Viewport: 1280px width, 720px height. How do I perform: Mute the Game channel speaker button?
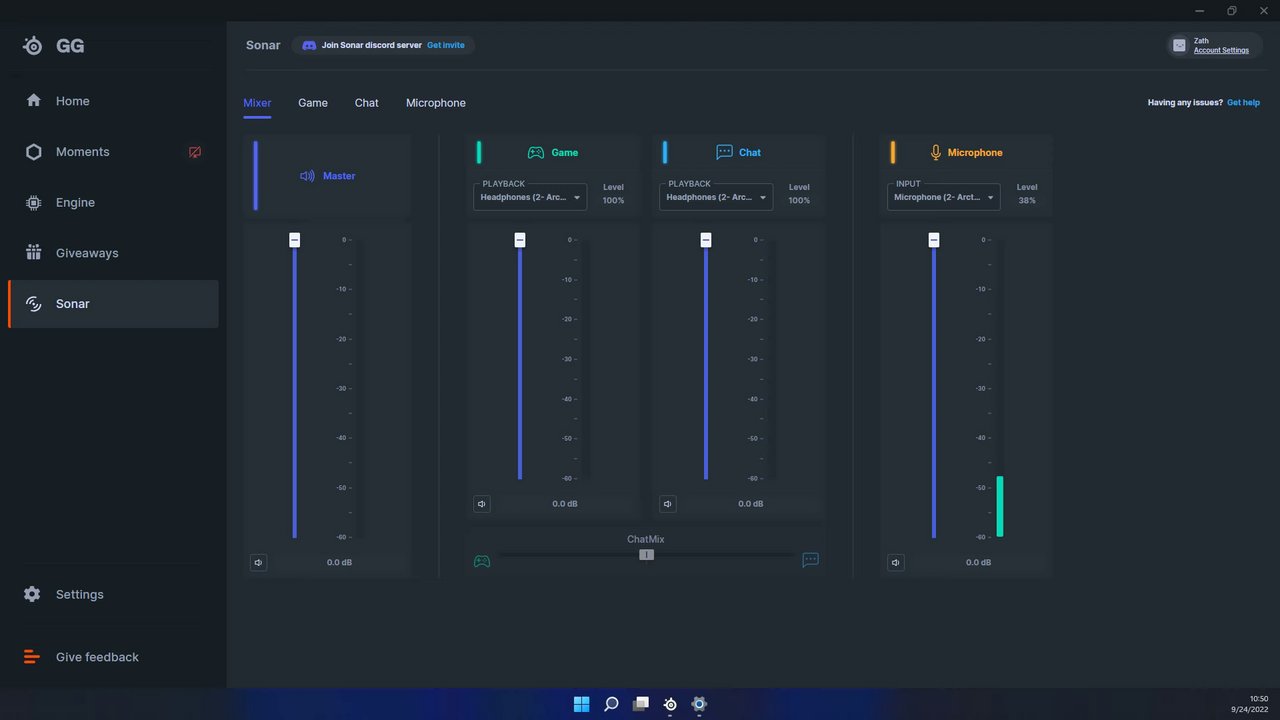(482, 504)
